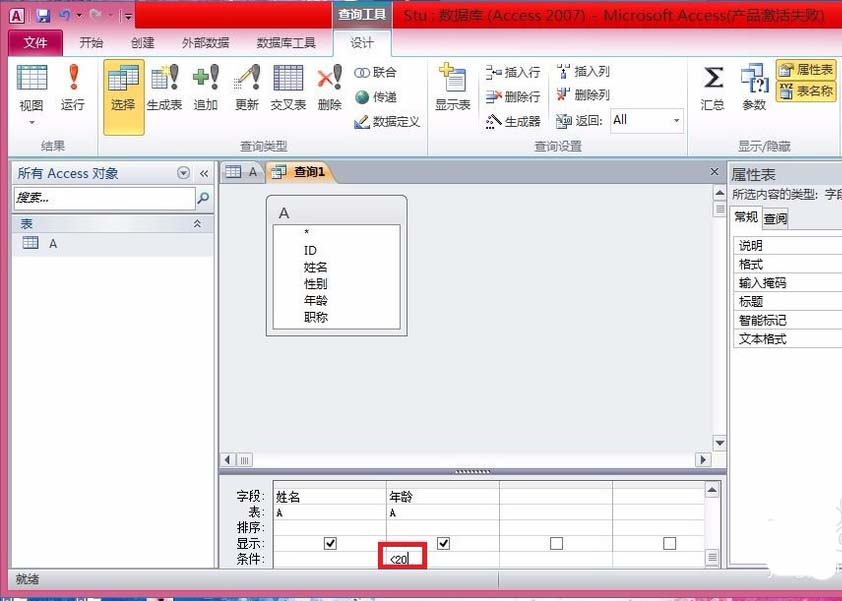Click the 条件 criteria cell containing <20
This screenshot has width=842, height=601.
tap(442, 559)
